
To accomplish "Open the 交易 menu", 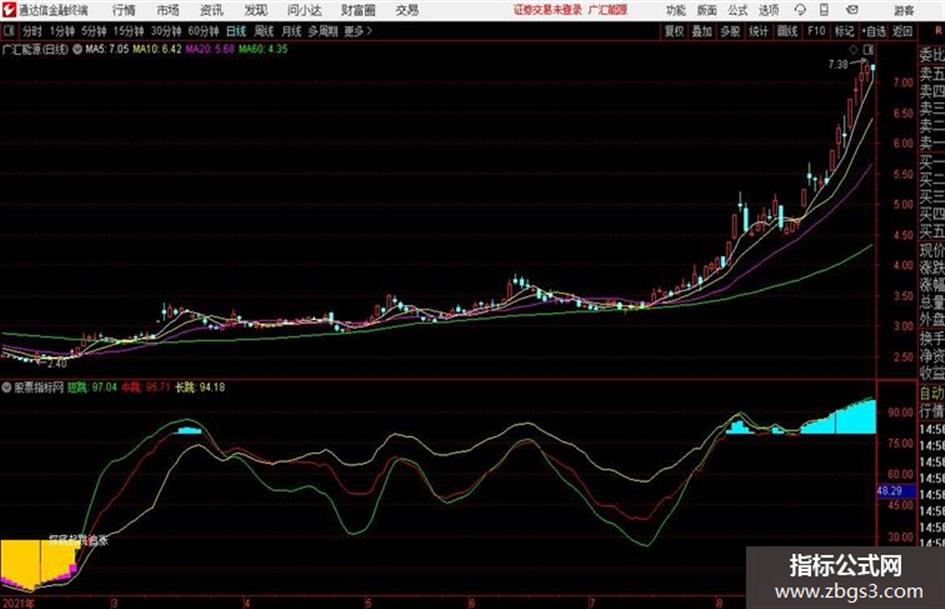I will tap(407, 10).
